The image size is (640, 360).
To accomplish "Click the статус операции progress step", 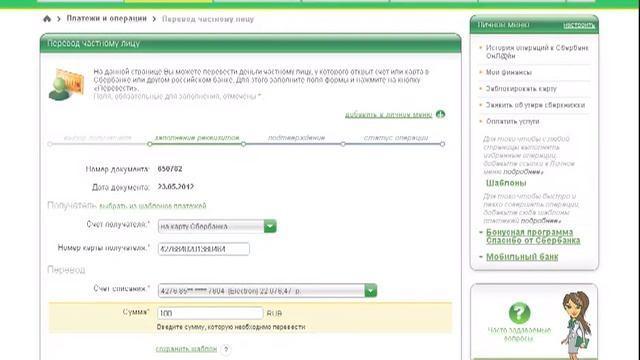I will pos(396,138).
